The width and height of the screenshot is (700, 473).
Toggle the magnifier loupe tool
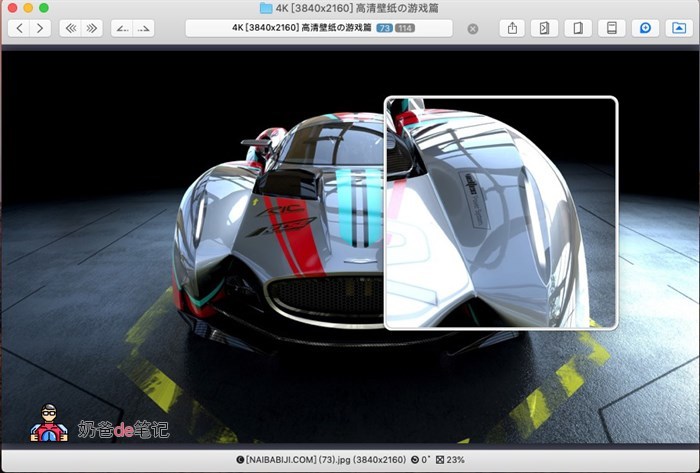click(645, 28)
